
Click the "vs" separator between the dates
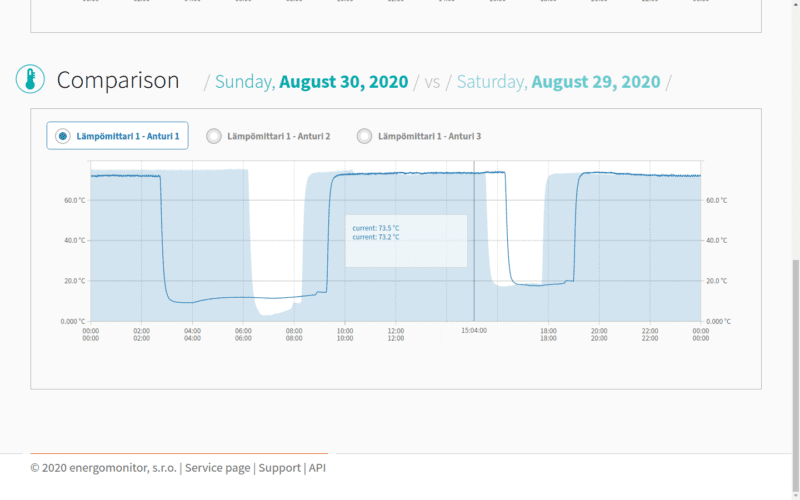(433, 82)
